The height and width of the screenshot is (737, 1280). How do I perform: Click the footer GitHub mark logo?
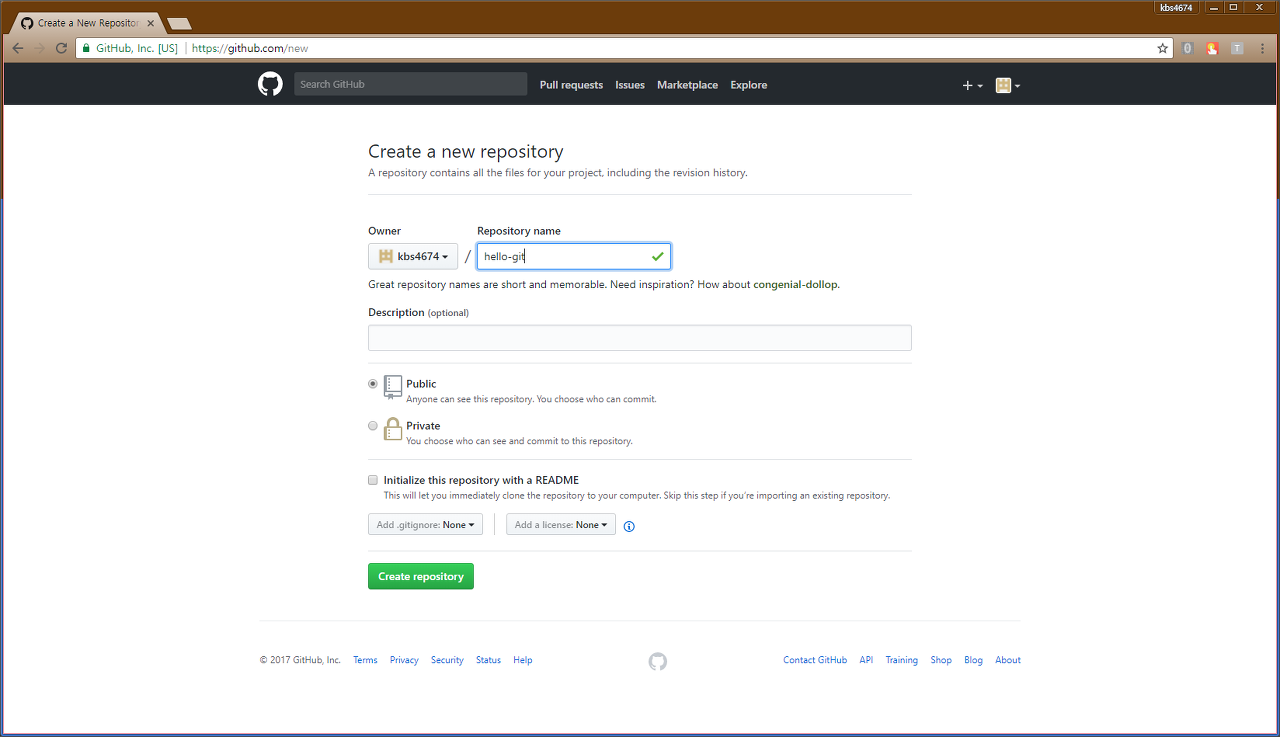[x=657, y=661]
